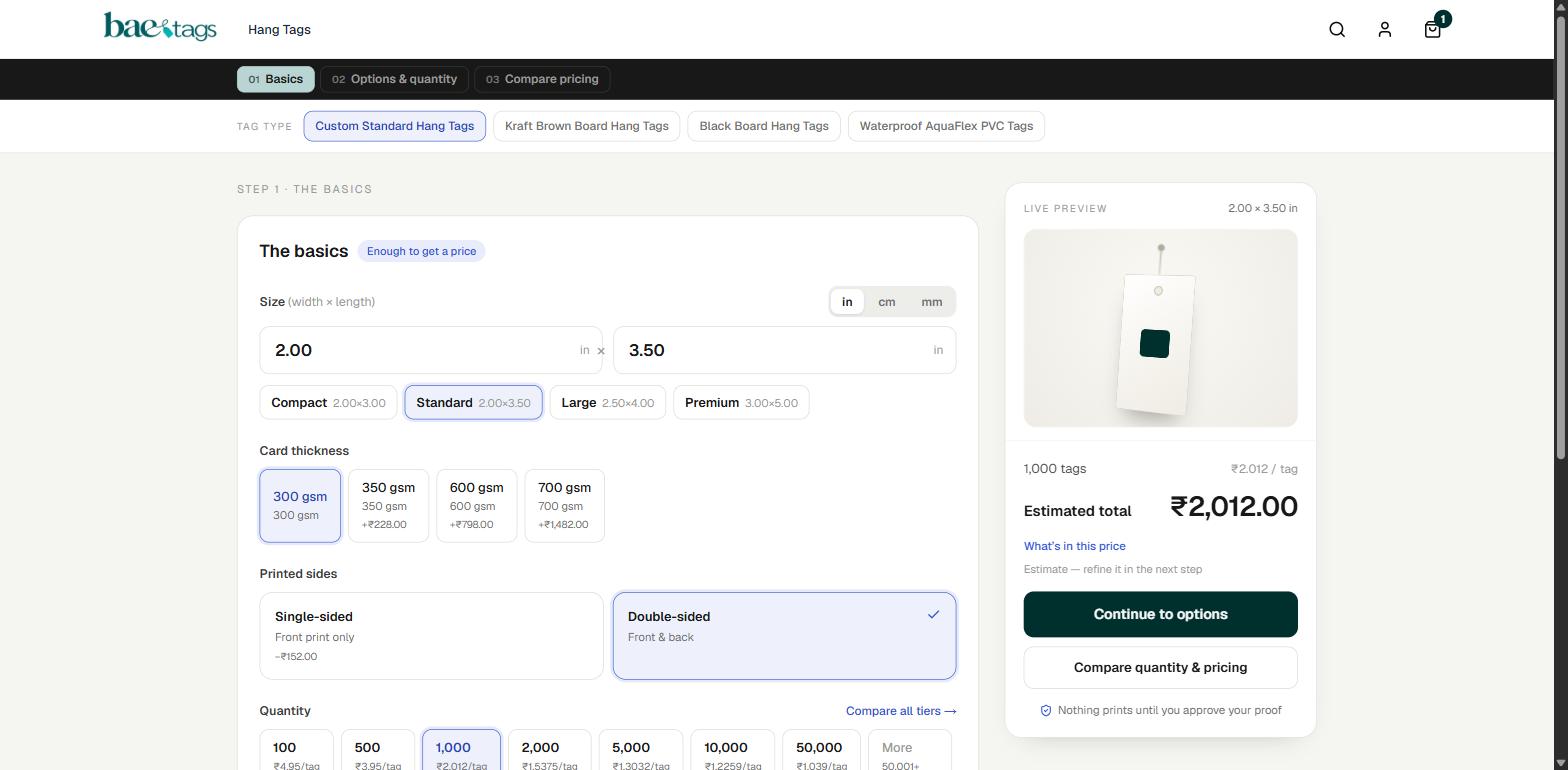Edit the length field showing 3.50

coord(785,350)
